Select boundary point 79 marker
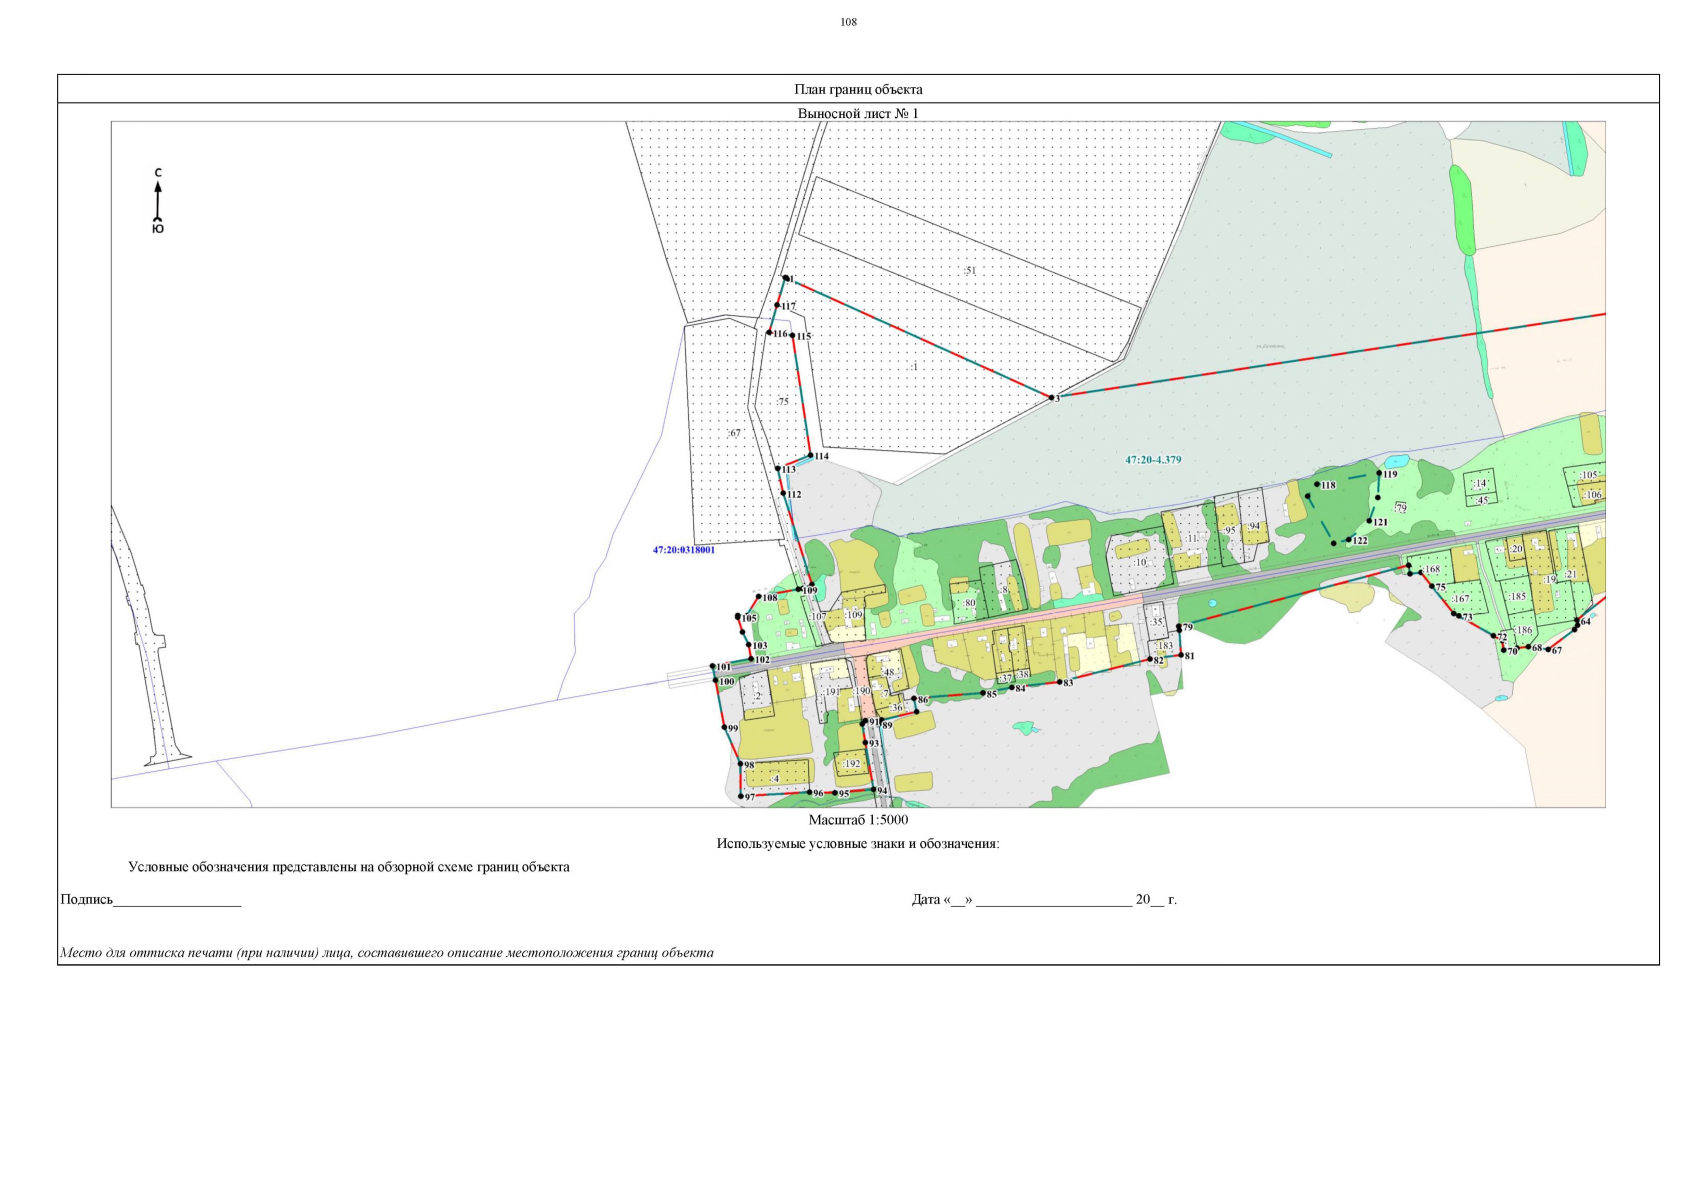1697x1200 pixels. (1179, 627)
